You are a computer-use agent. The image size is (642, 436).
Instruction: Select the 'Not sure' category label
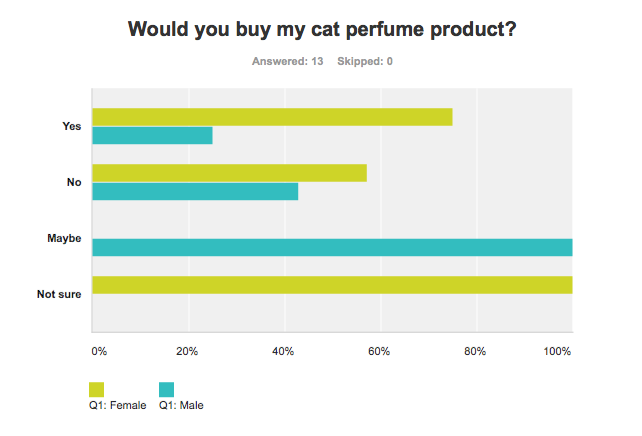click(x=59, y=294)
